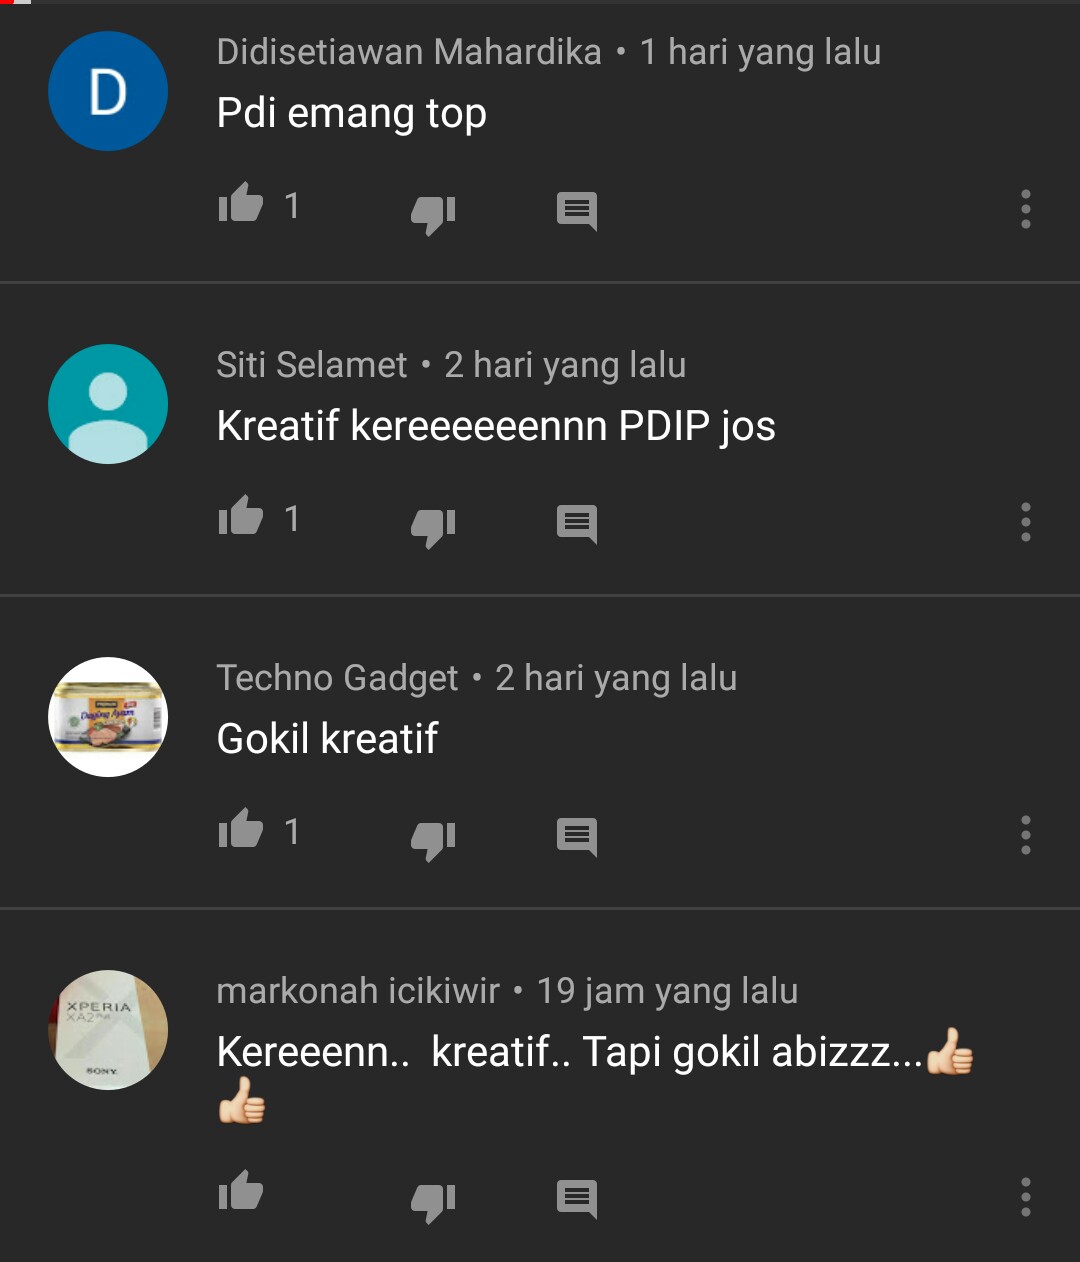This screenshot has height=1262, width=1080.
Task: Open Didisetiawan Mahardika's blue D avatar
Action: coord(108,91)
